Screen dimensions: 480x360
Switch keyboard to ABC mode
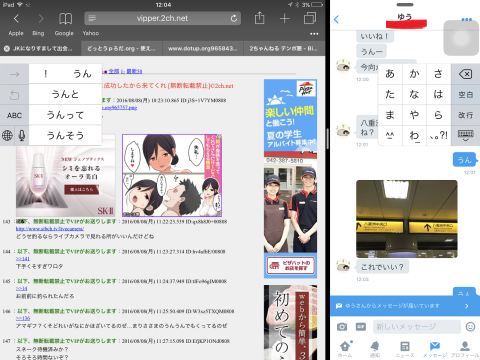pyautogui.click(x=14, y=115)
